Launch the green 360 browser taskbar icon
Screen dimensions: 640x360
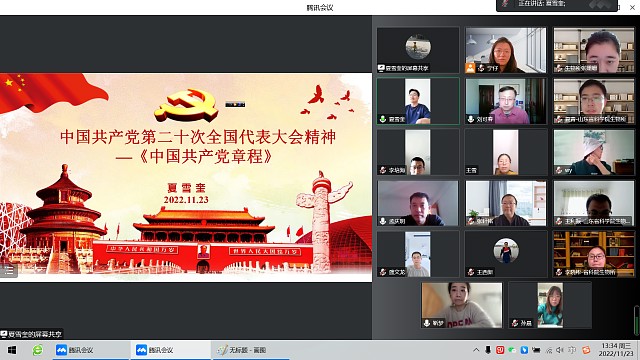point(38,350)
